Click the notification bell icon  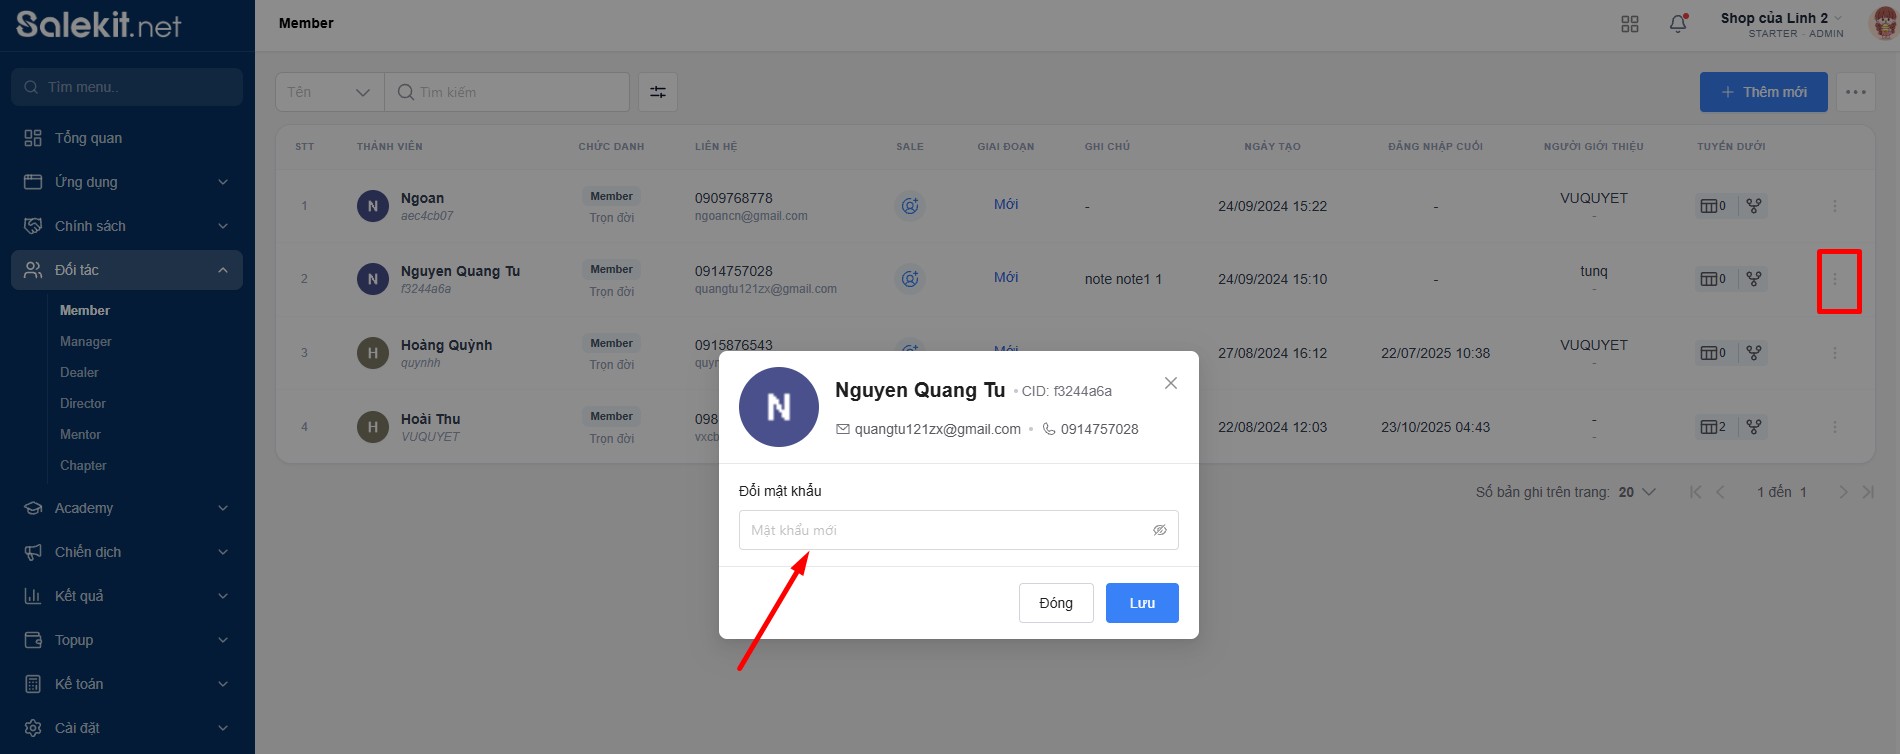pyautogui.click(x=1678, y=24)
